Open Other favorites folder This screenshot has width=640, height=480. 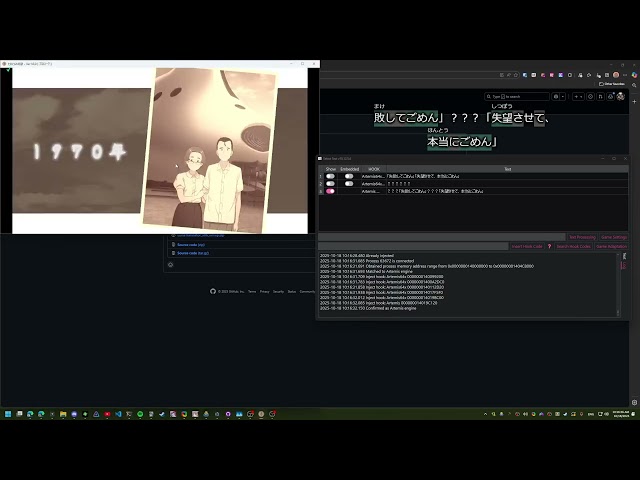click(611, 84)
